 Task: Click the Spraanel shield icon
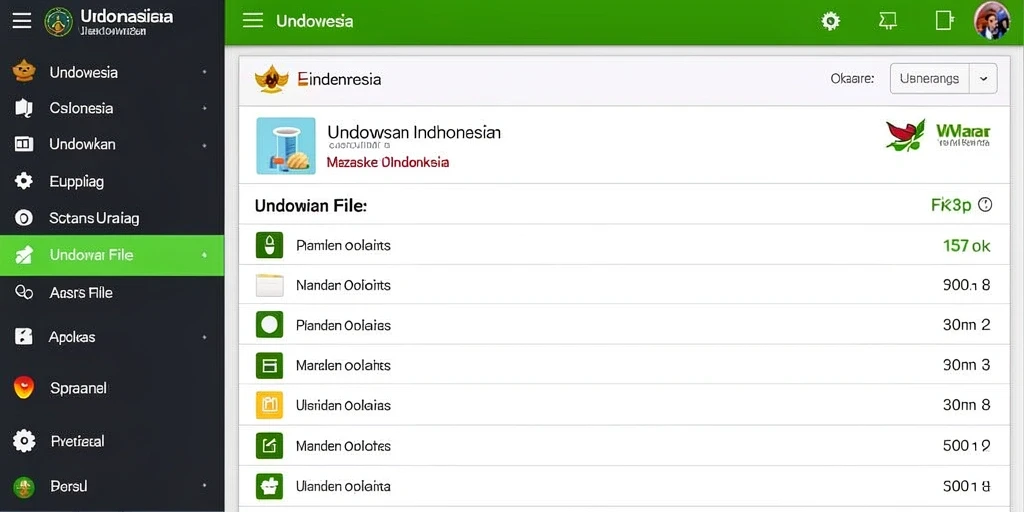tap(24, 387)
